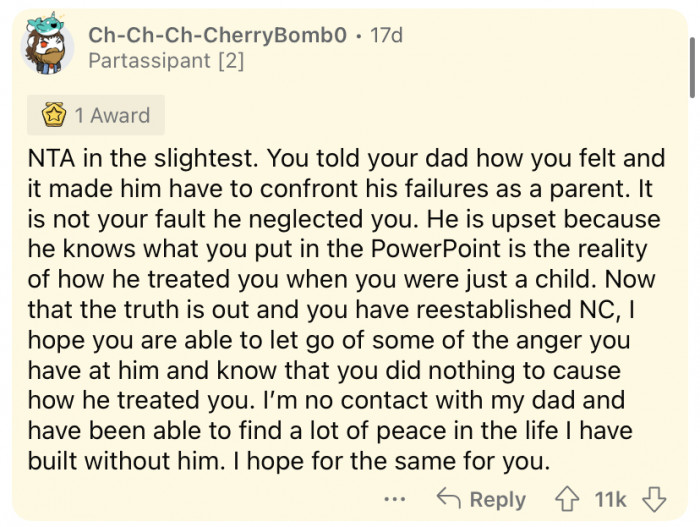
Task: Click the Partassipant [2] flair
Action: click(x=166, y=61)
